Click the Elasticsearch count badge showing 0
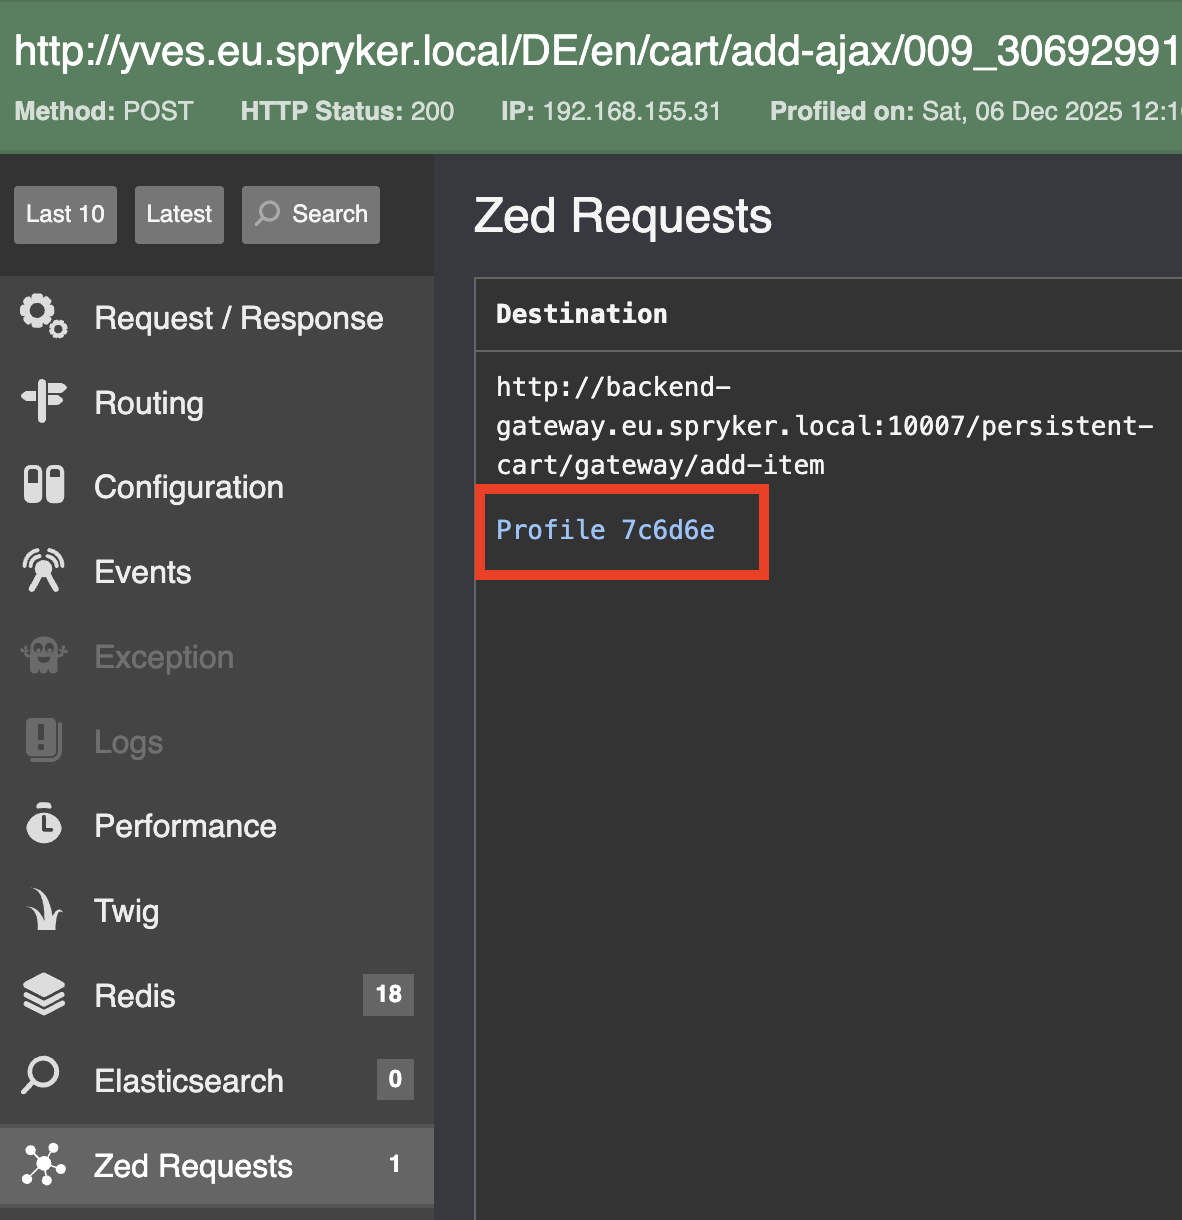1182x1220 pixels. click(x=394, y=1079)
